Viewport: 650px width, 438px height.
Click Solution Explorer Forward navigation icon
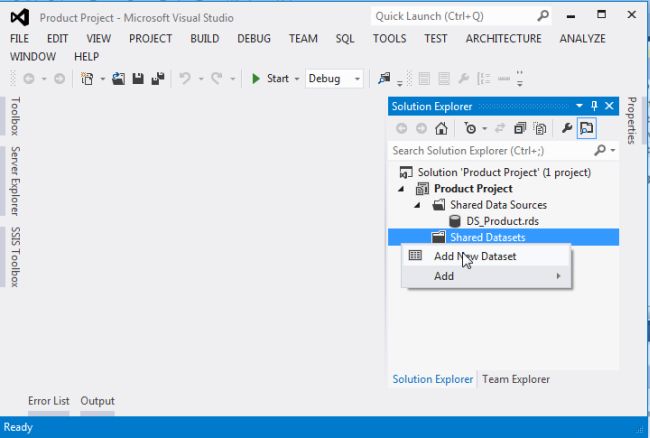click(421, 128)
